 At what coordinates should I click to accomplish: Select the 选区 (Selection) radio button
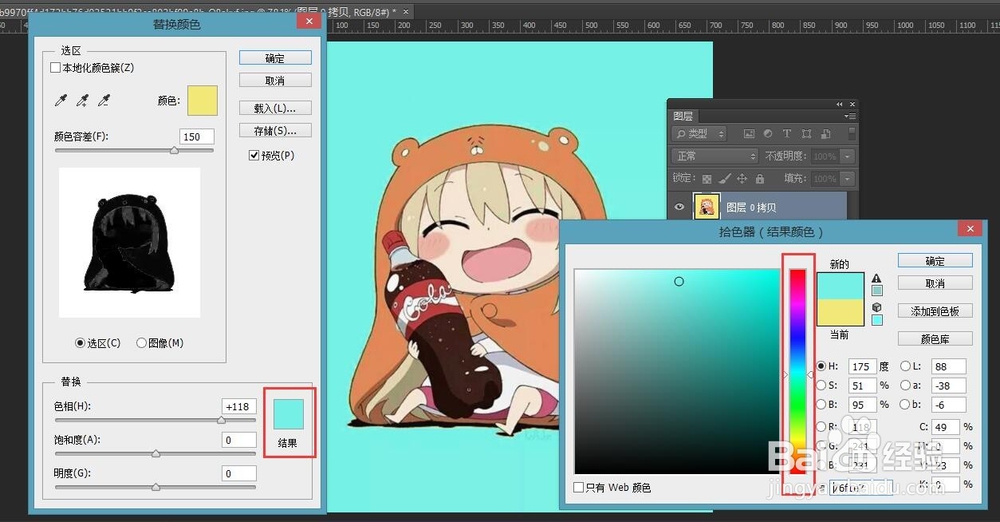tap(80, 343)
